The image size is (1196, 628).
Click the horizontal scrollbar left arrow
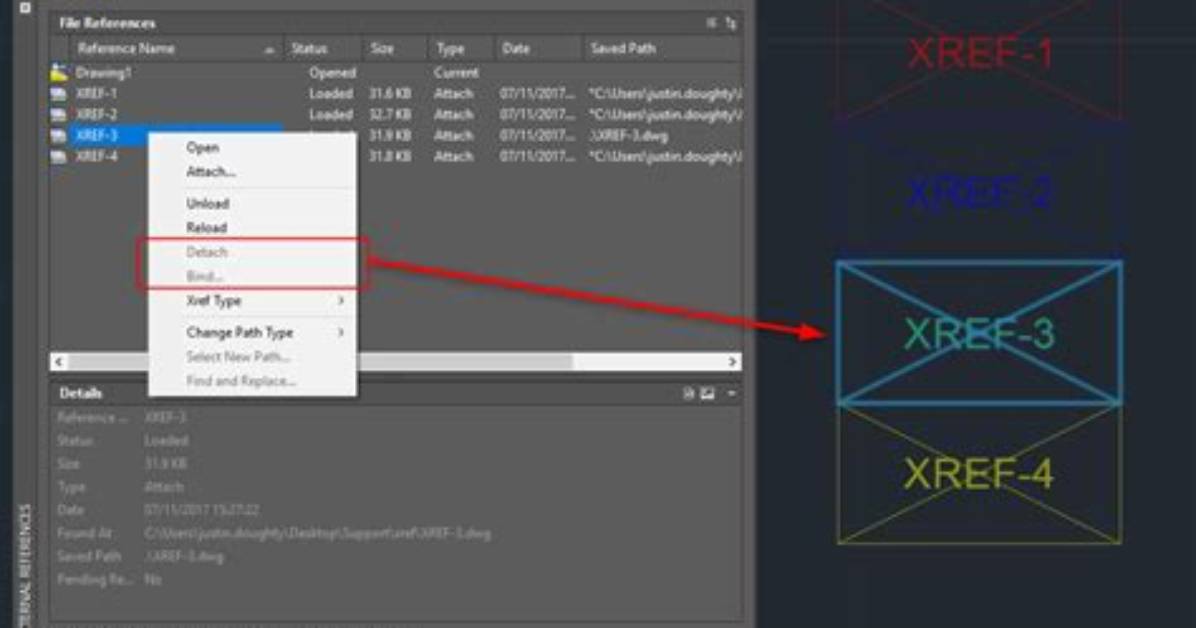[x=59, y=362]
